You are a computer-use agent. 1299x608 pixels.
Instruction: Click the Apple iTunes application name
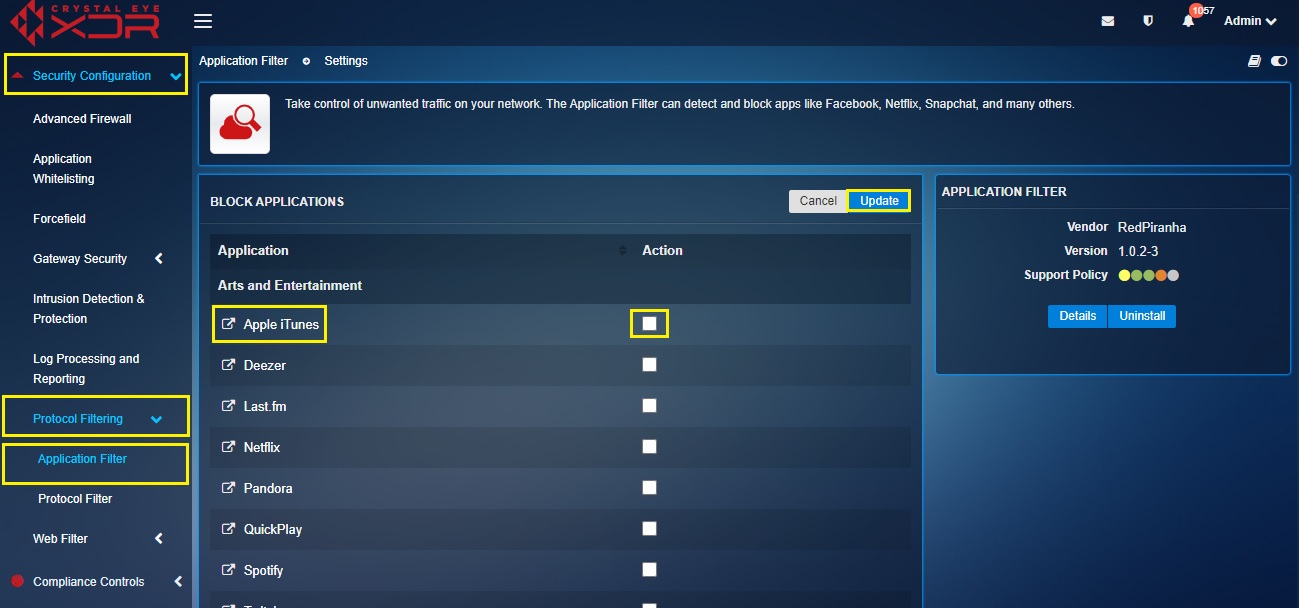tap(281, 324)
